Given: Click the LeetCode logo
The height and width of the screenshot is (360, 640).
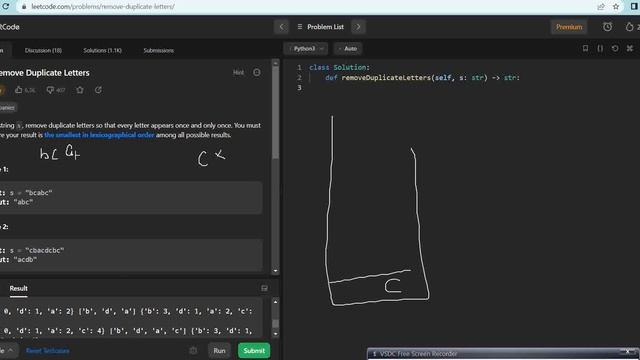Looking at the screenshot, I should tap(9, 27).
